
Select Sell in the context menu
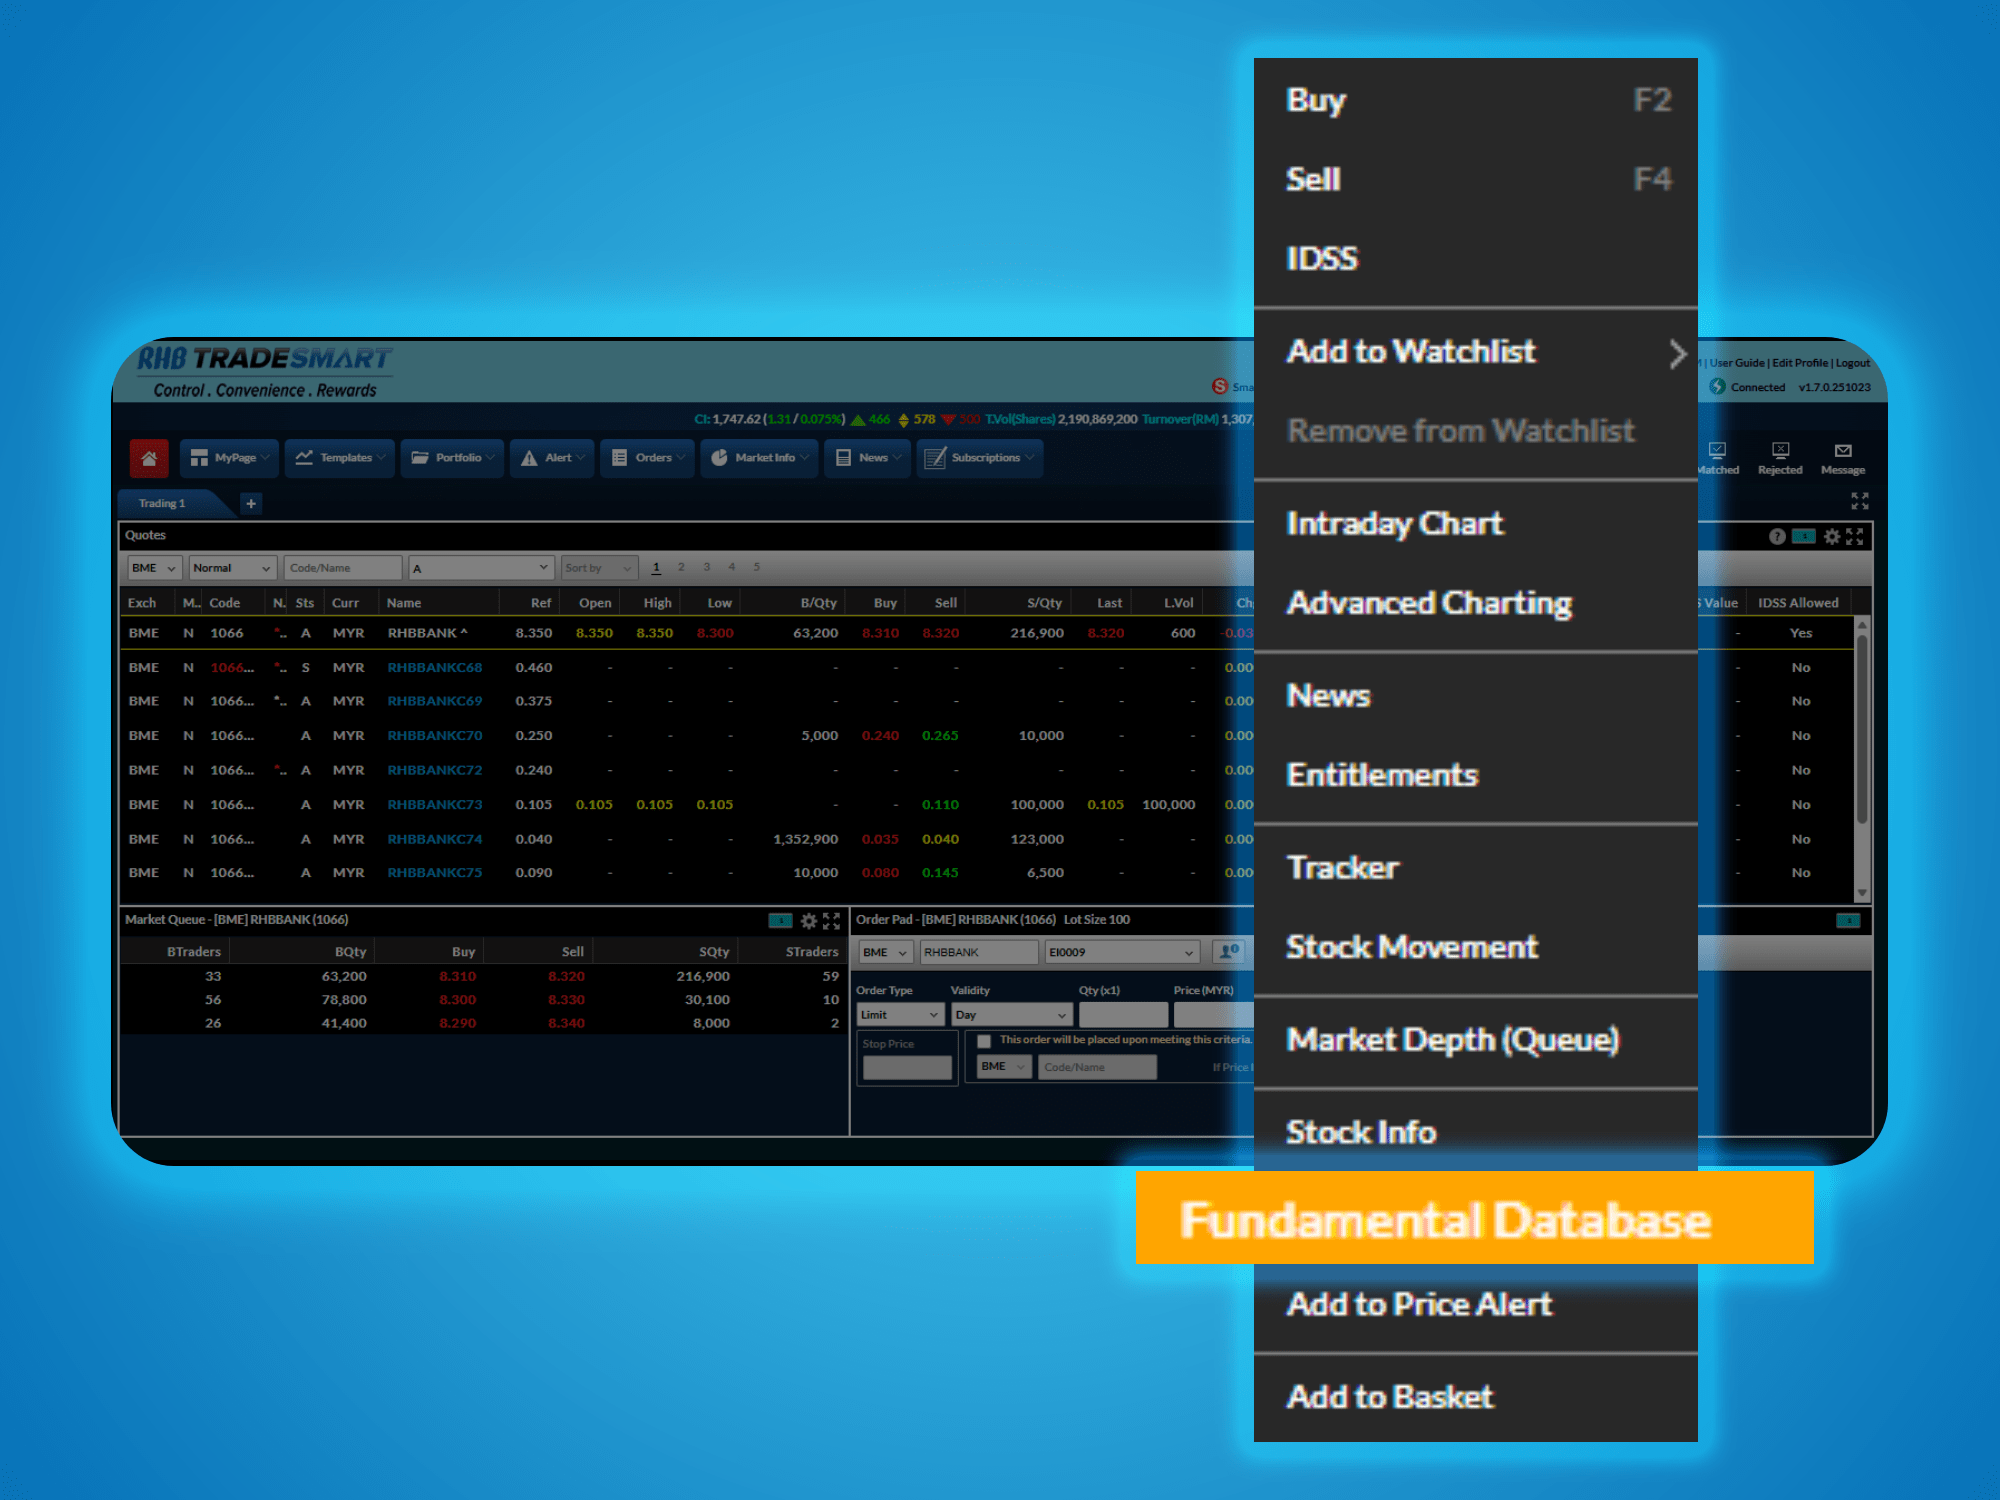click(1476, 179)
